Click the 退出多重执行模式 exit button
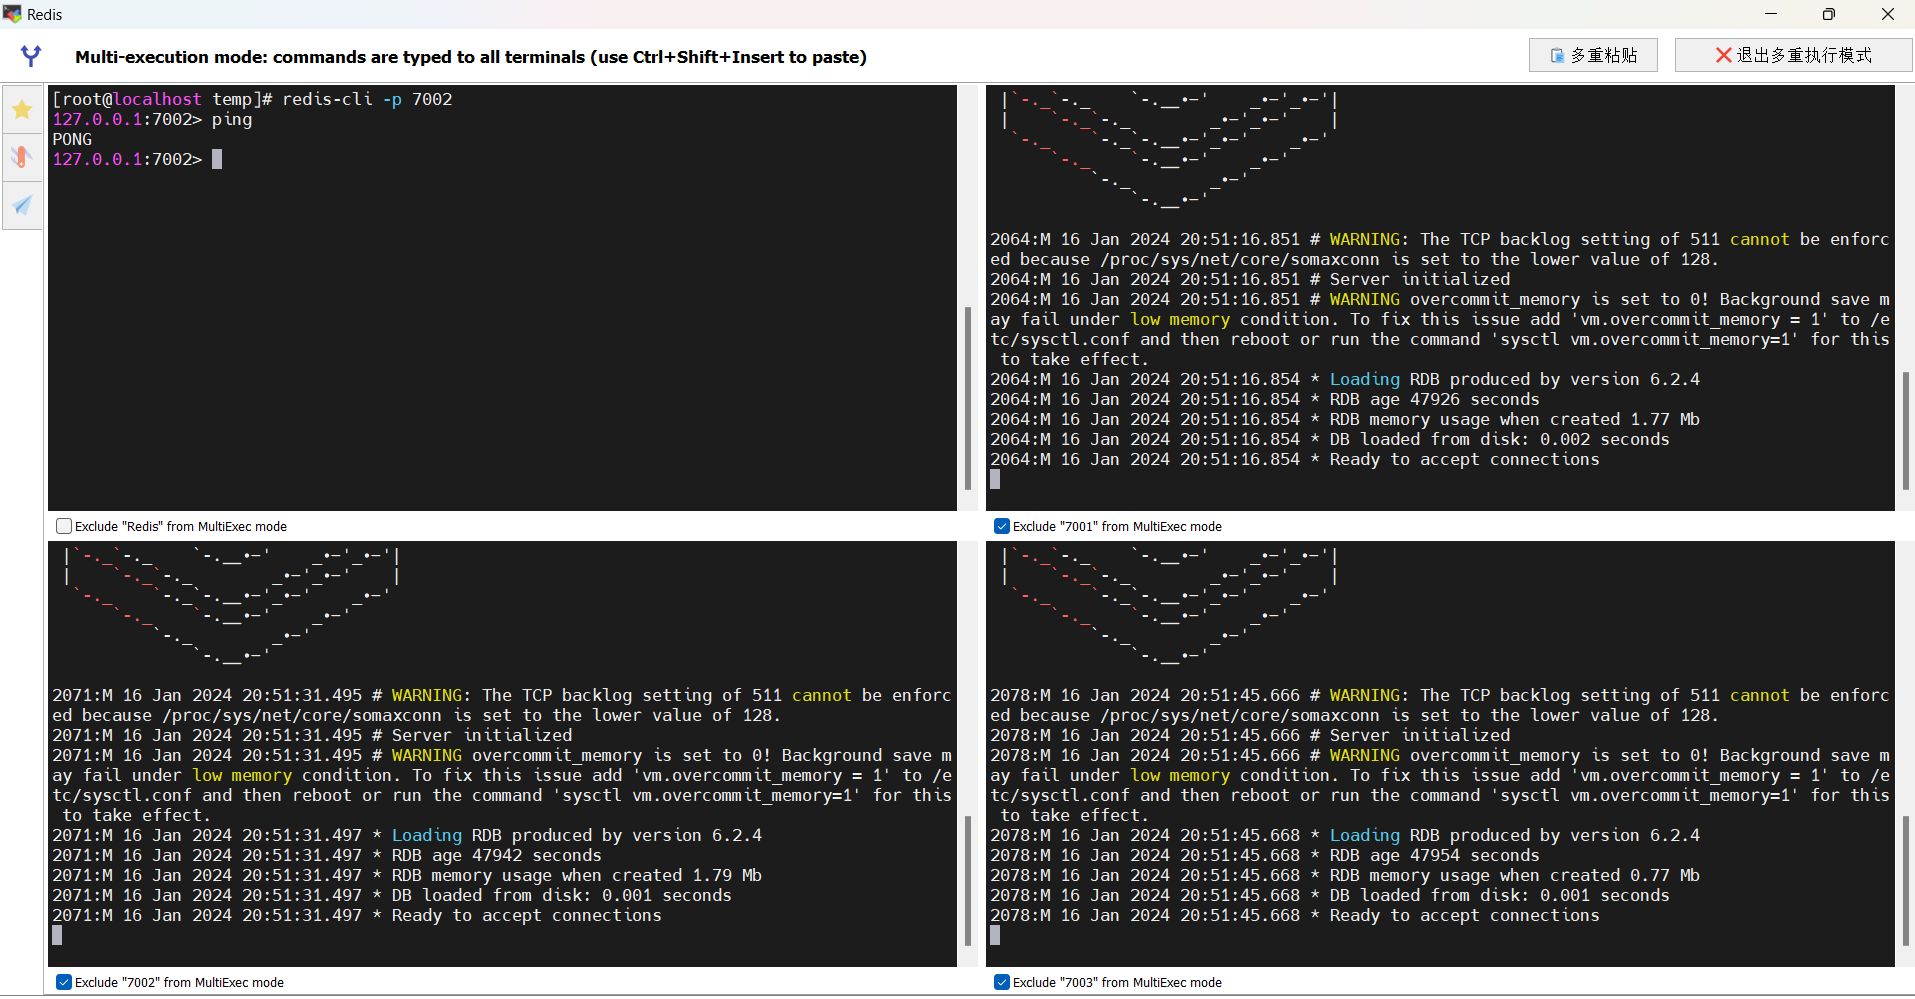The width and height of the screenshot is (1915, 999). [1793, 55]
